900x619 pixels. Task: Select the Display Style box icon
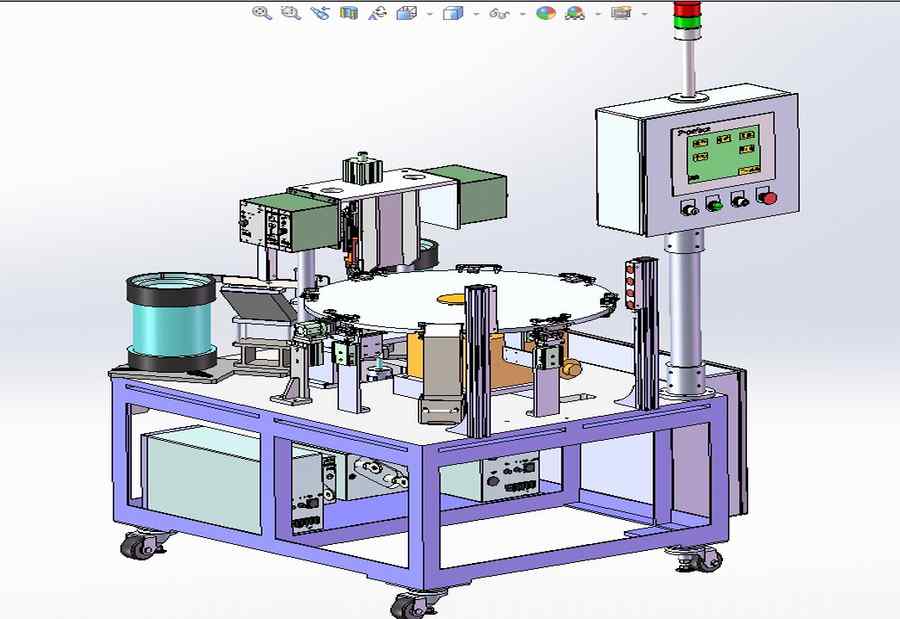coord(453,13)
